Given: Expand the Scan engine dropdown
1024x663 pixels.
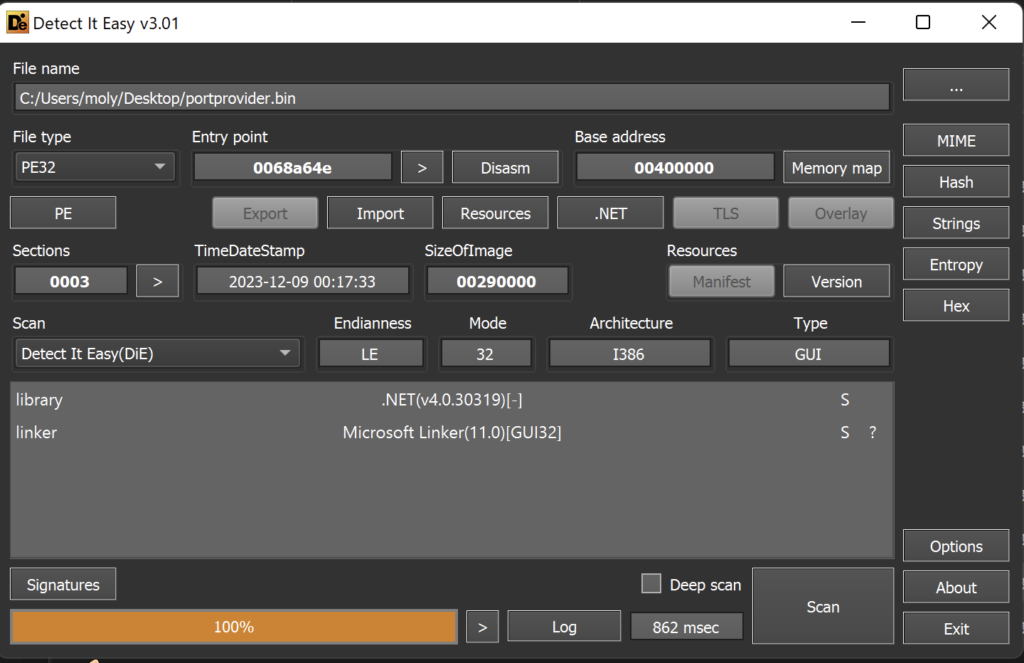Looking at the screenshot, I should point(158,354).
